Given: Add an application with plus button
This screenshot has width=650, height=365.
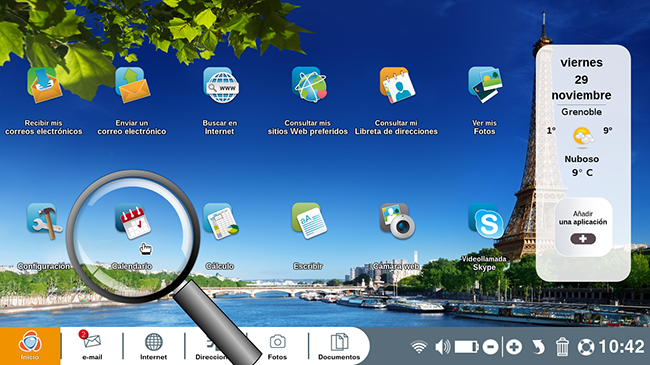Looking at the screenshot, I should pos(583,239).
